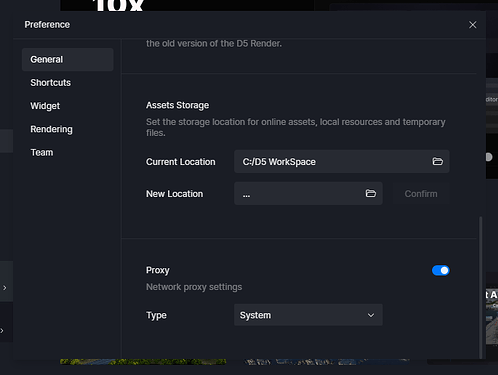498x375 pixels.
Task: Open the proxy Type dropdown
Action: click(x=308, y=315)
